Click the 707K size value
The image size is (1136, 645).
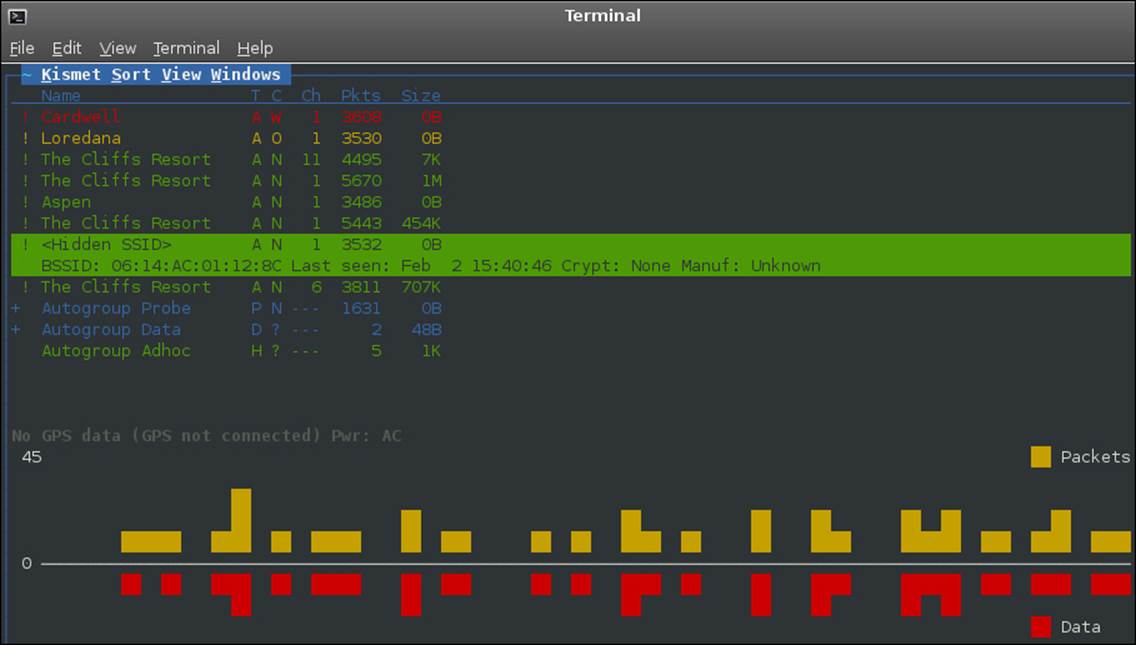(421, 287)
